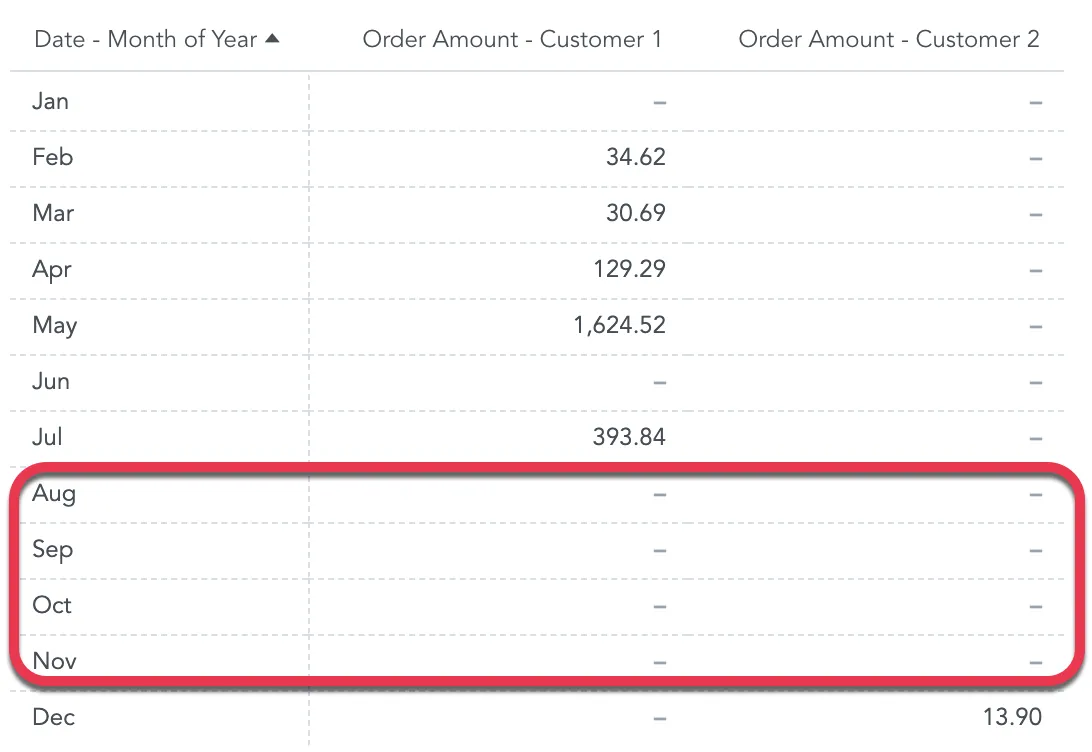The image size is (1092, 752).
Task: Select the Jun row label
Action: pyautogui.click(x=53, y=381)
